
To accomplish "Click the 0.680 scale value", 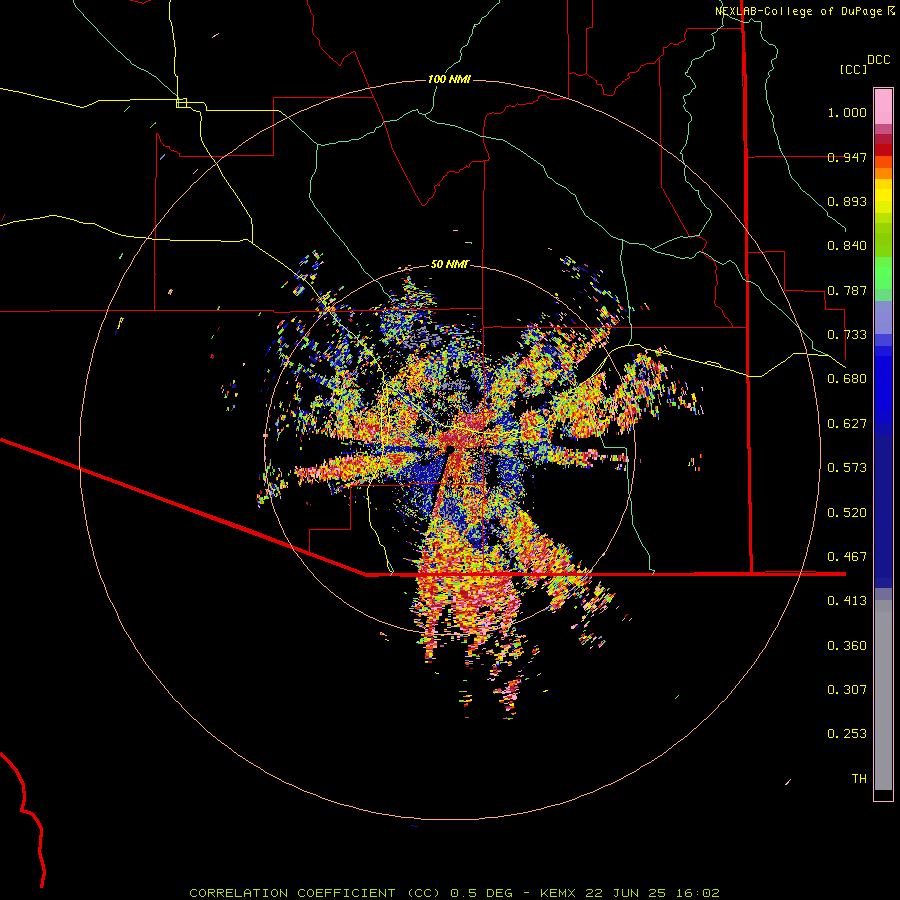I will (847, 379).
